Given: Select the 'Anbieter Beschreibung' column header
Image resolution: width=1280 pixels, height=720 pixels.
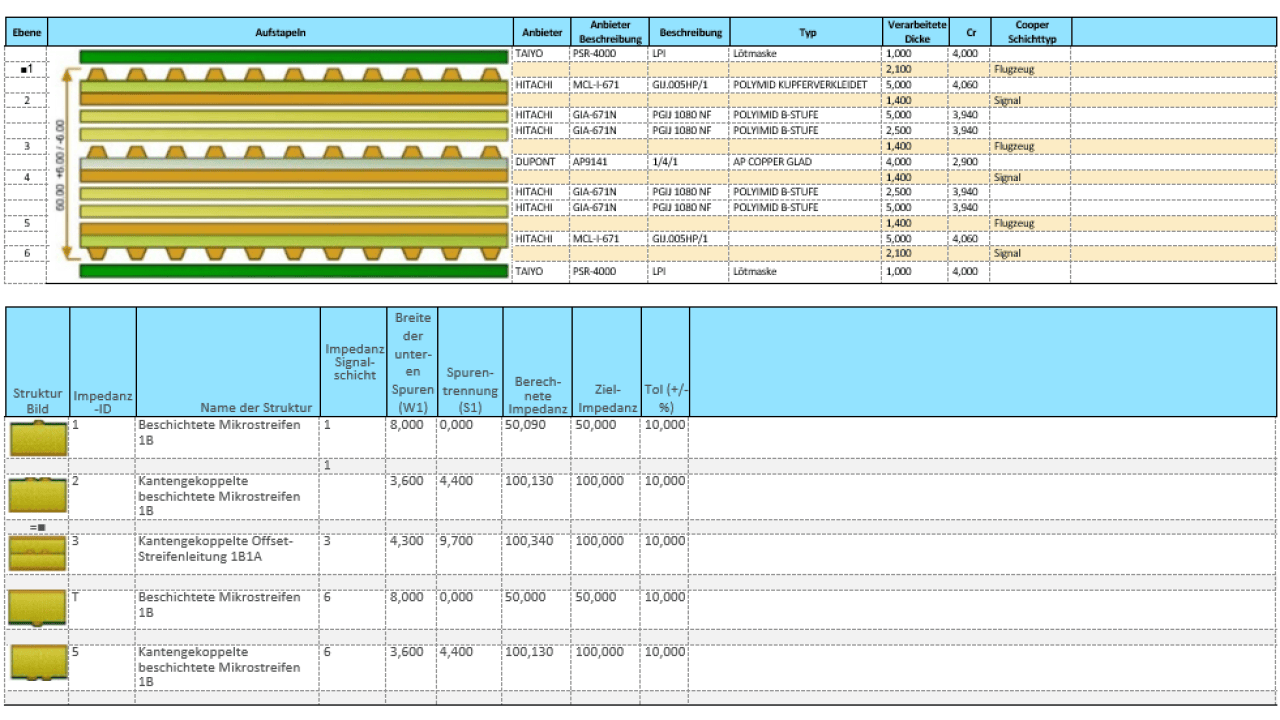Looking at the screenshot, I should pyautogui.click(x=608, y=32).
